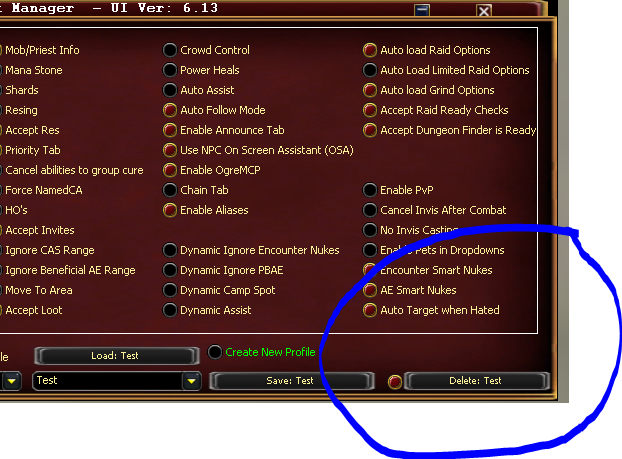
Task: Uncheck Enable OgreMCP
Action: [170, 170]
